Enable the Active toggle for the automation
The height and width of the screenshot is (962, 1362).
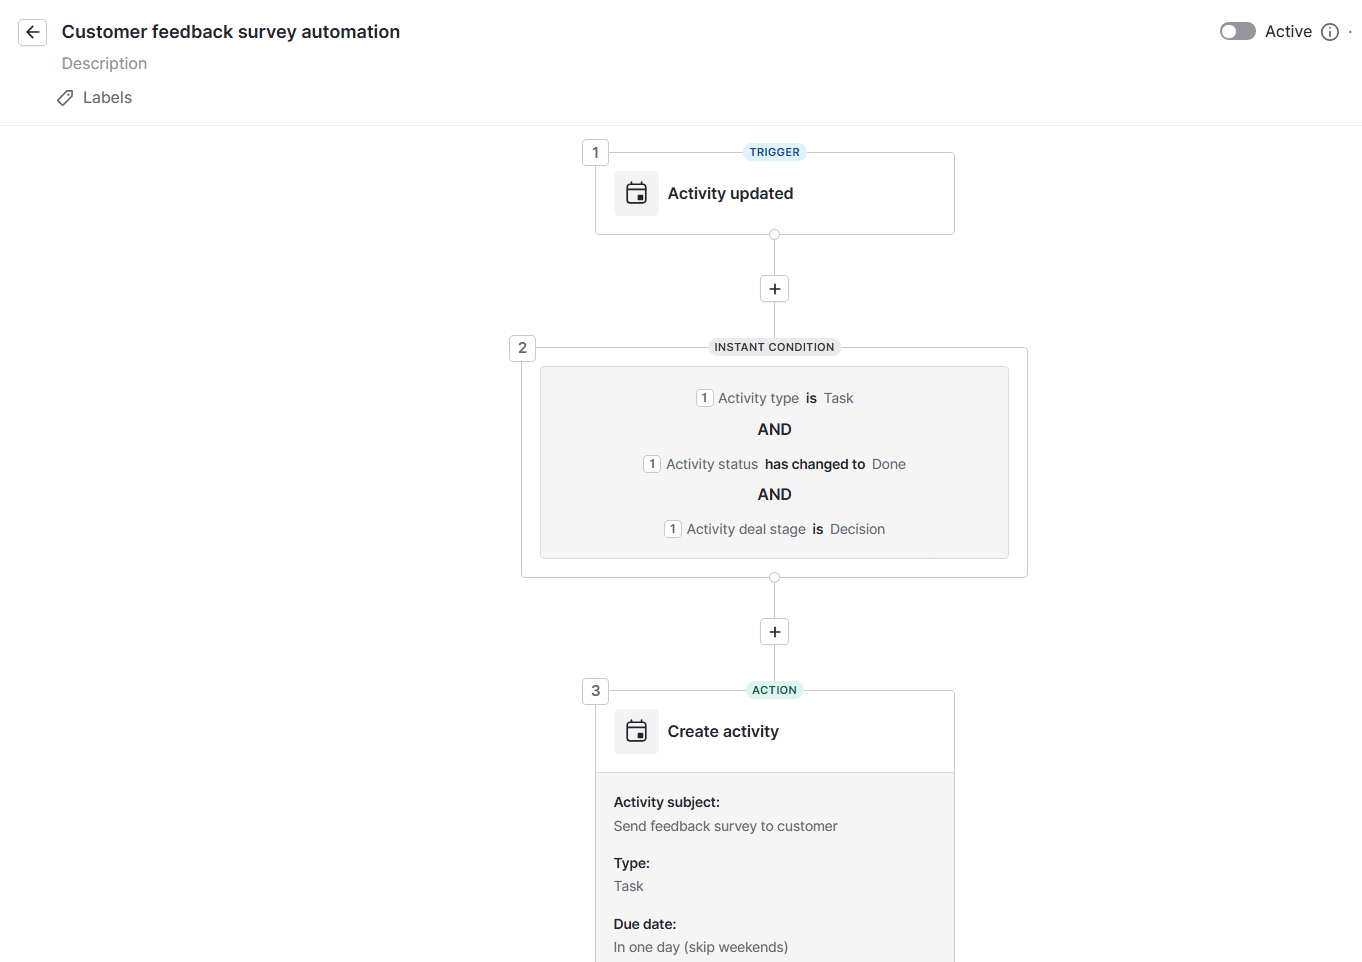1237,31
